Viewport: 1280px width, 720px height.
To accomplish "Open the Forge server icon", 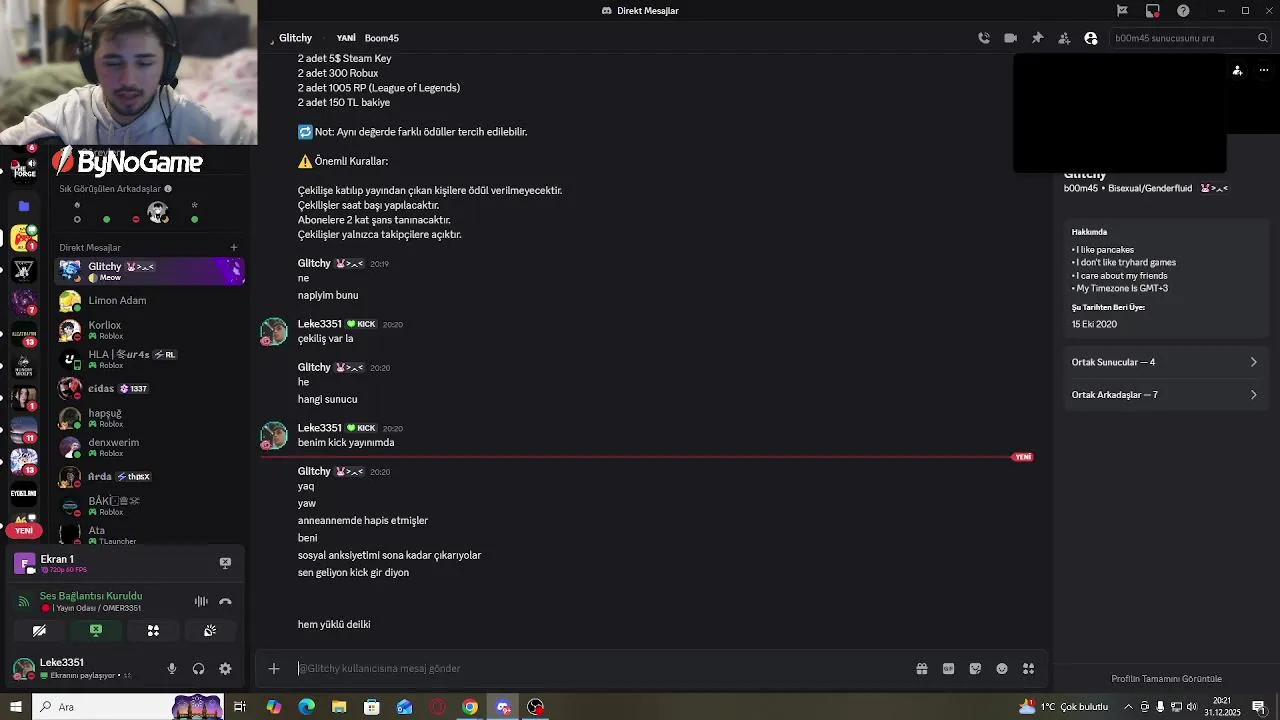I will [24, 169].
